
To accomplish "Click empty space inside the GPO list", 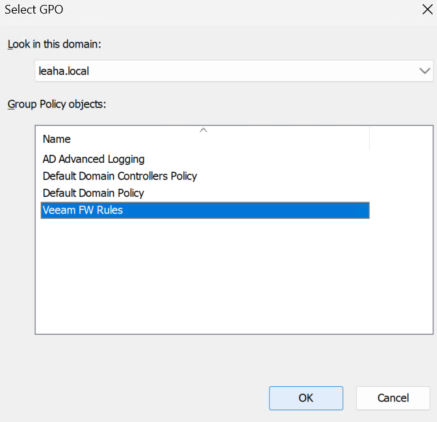I will click(x=234, y=277).
